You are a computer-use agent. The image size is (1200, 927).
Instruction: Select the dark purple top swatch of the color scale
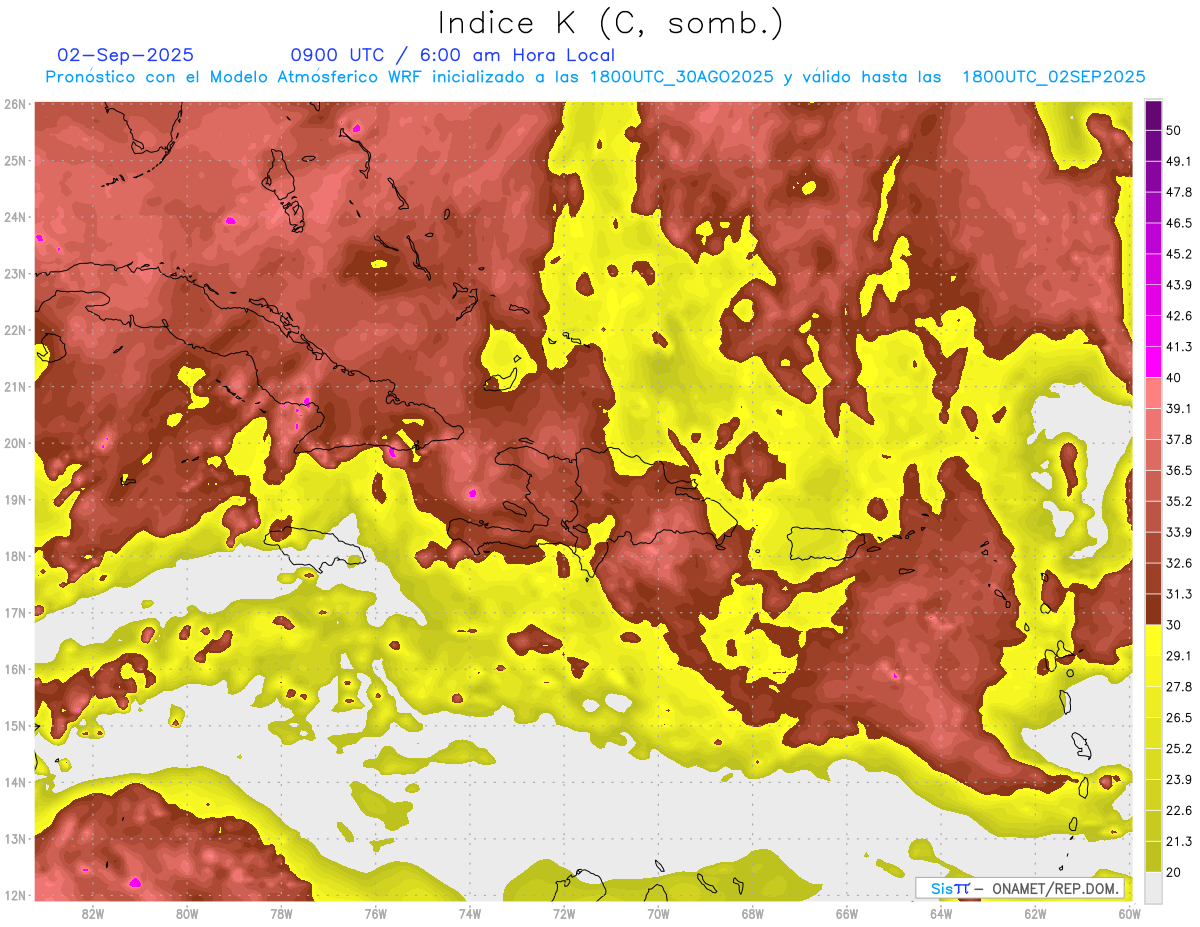click(1153, 116)
